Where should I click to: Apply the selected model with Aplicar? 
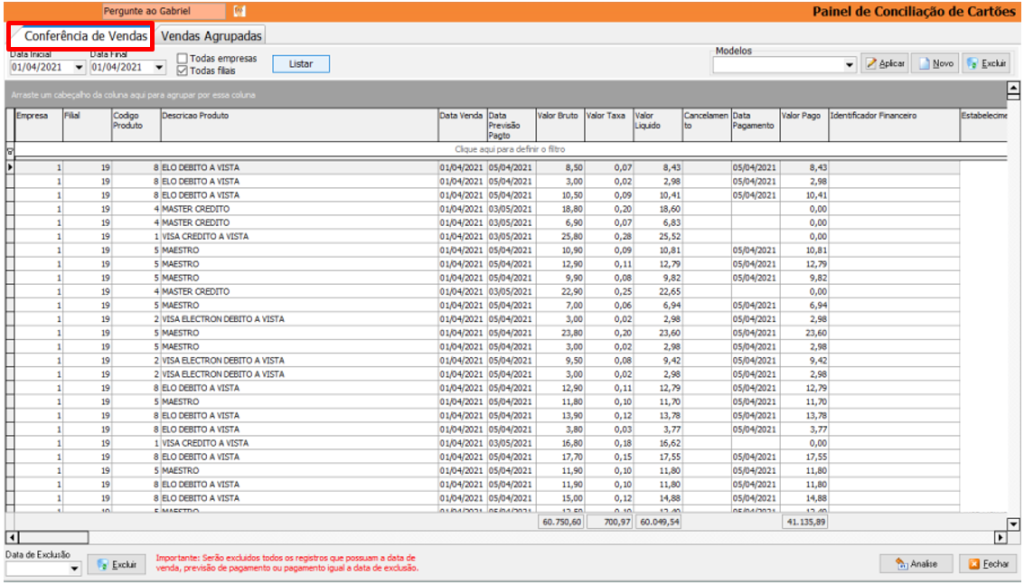(x=885, y=63)
